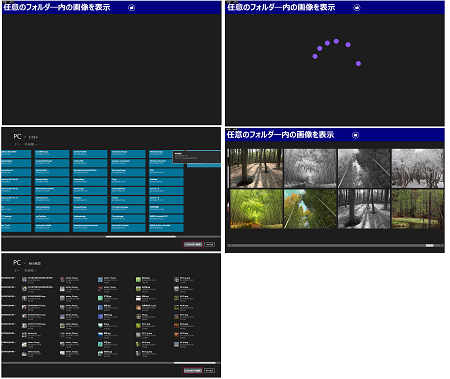Open brown forest path photo with tree shadows
Screen dimensions: 450x379
(x=256, y=168)
